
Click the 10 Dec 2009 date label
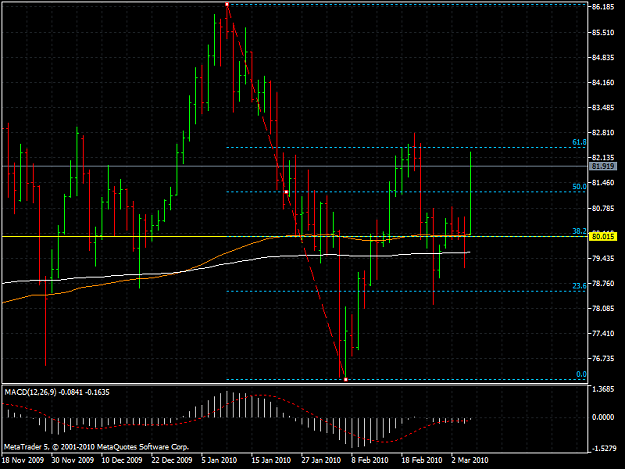tap(122, 460)
